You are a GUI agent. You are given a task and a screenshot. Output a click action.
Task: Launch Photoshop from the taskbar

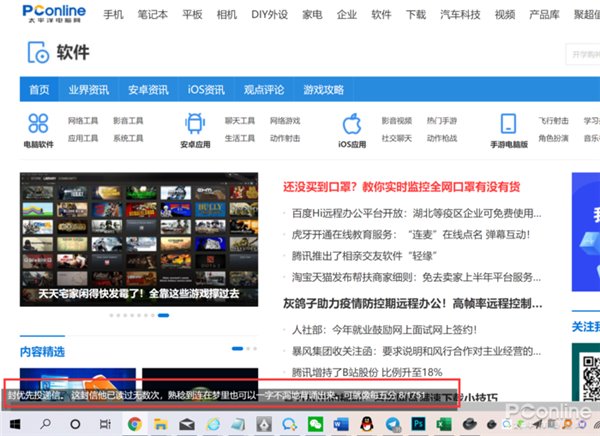pyautogui.click(x=418, y=424)
